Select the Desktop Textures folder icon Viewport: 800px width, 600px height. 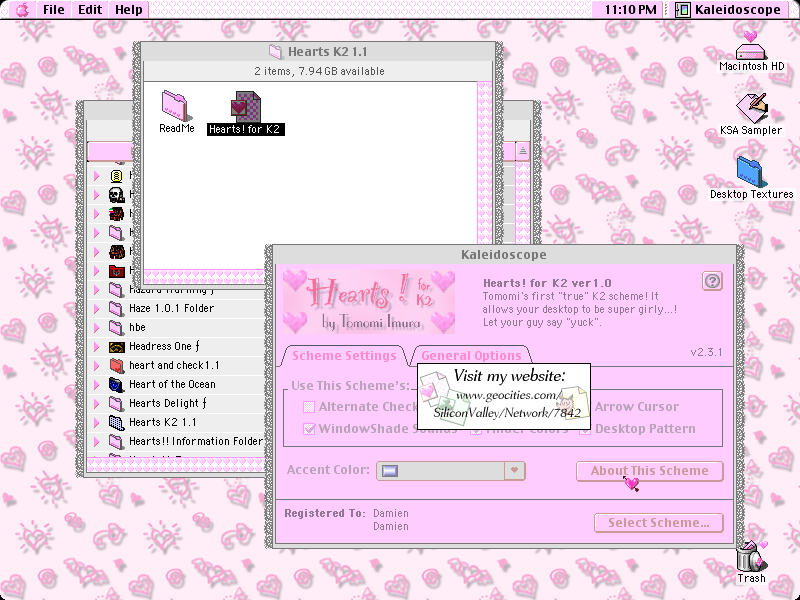750,172
